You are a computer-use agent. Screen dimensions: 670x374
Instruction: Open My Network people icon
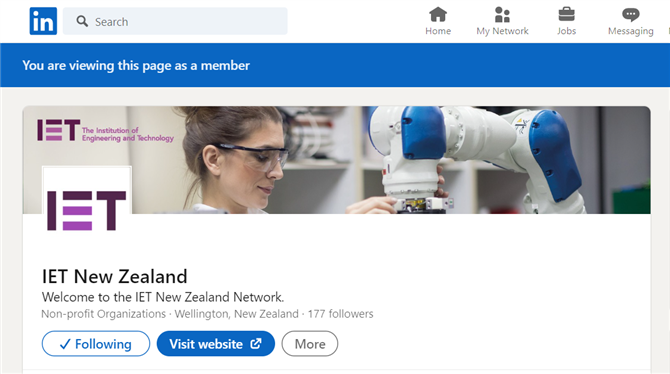pos(502,15)
